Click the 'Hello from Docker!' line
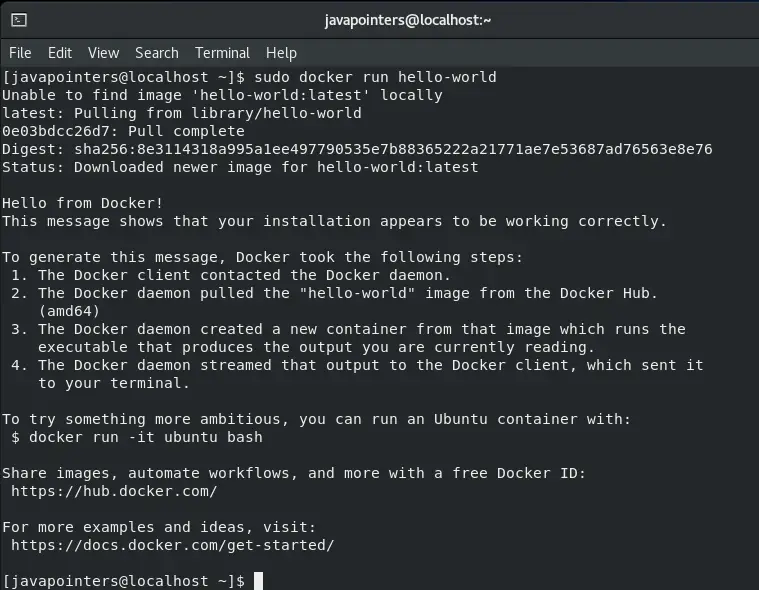The image size is (759, 590). pos(83,203)
